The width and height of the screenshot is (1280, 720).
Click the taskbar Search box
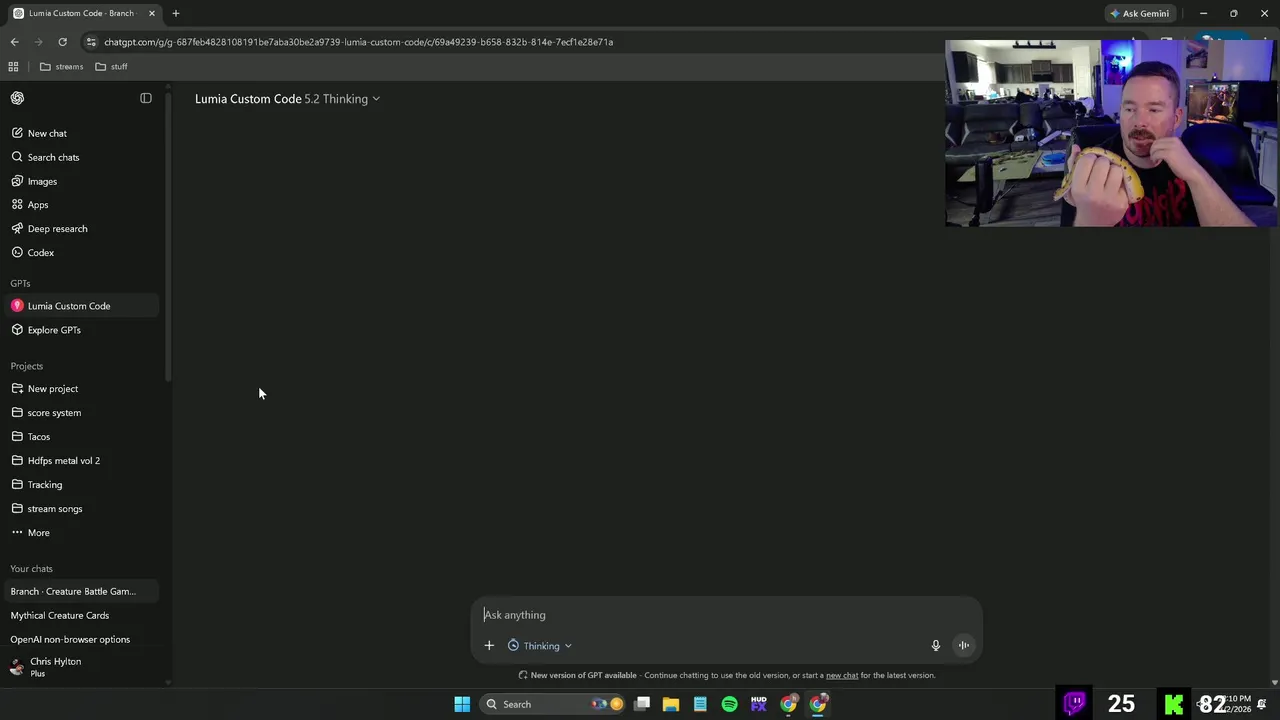coord(553,704)
